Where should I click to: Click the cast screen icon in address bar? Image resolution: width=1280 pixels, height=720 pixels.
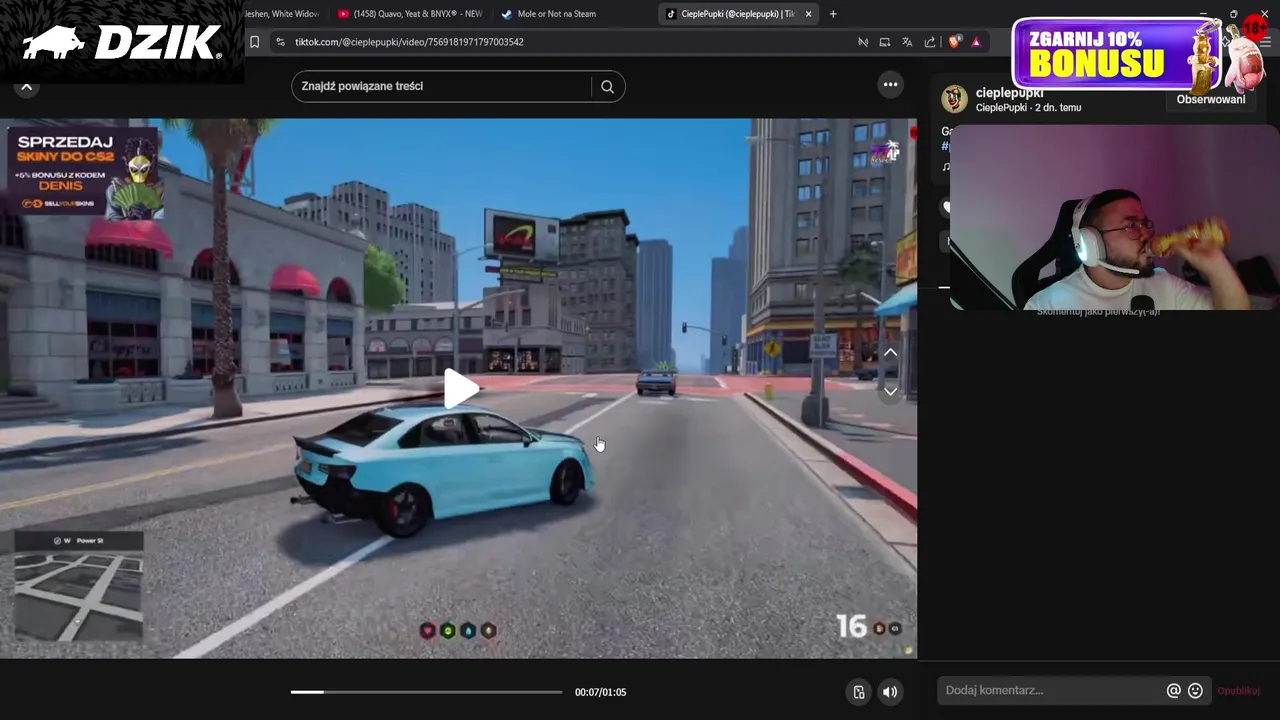click(884, 42)
